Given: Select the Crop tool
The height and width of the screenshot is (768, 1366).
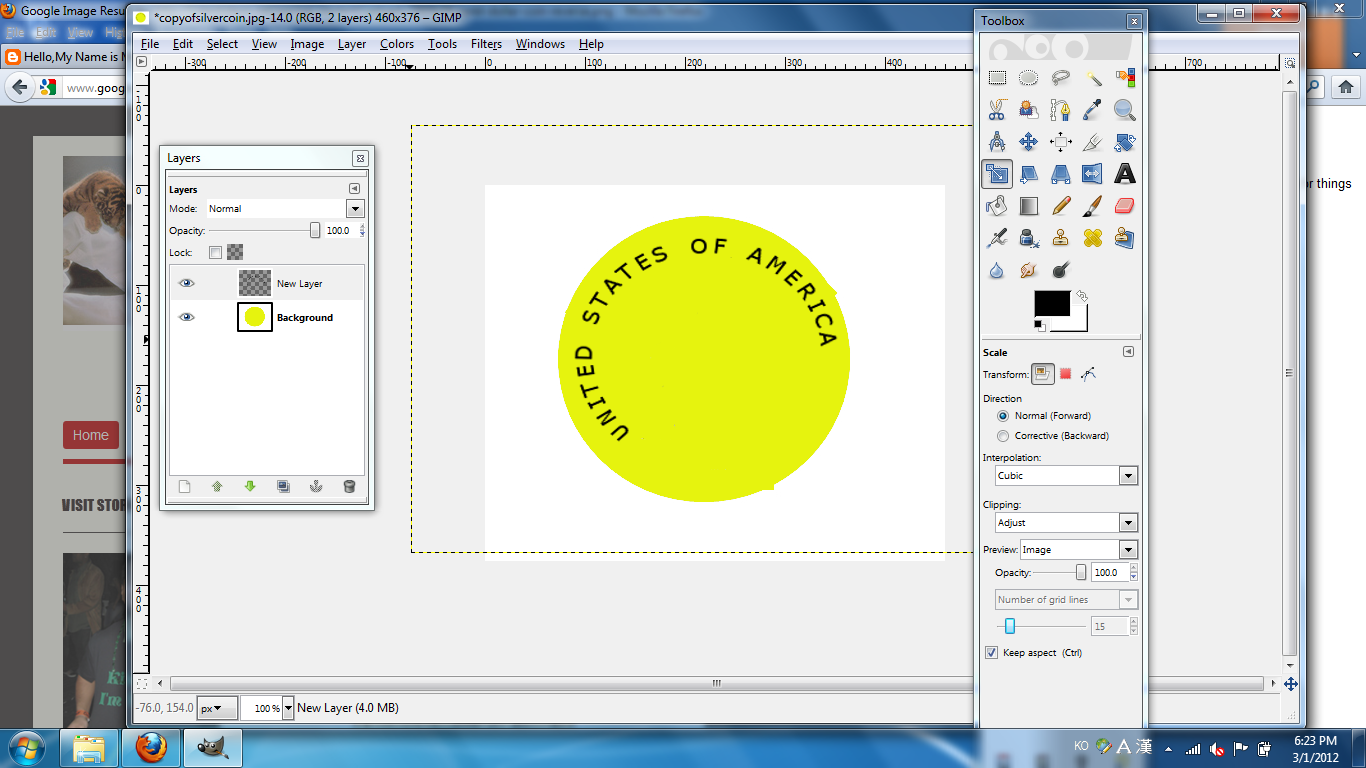Looking at the screenshot, I should click(1093, 142).
